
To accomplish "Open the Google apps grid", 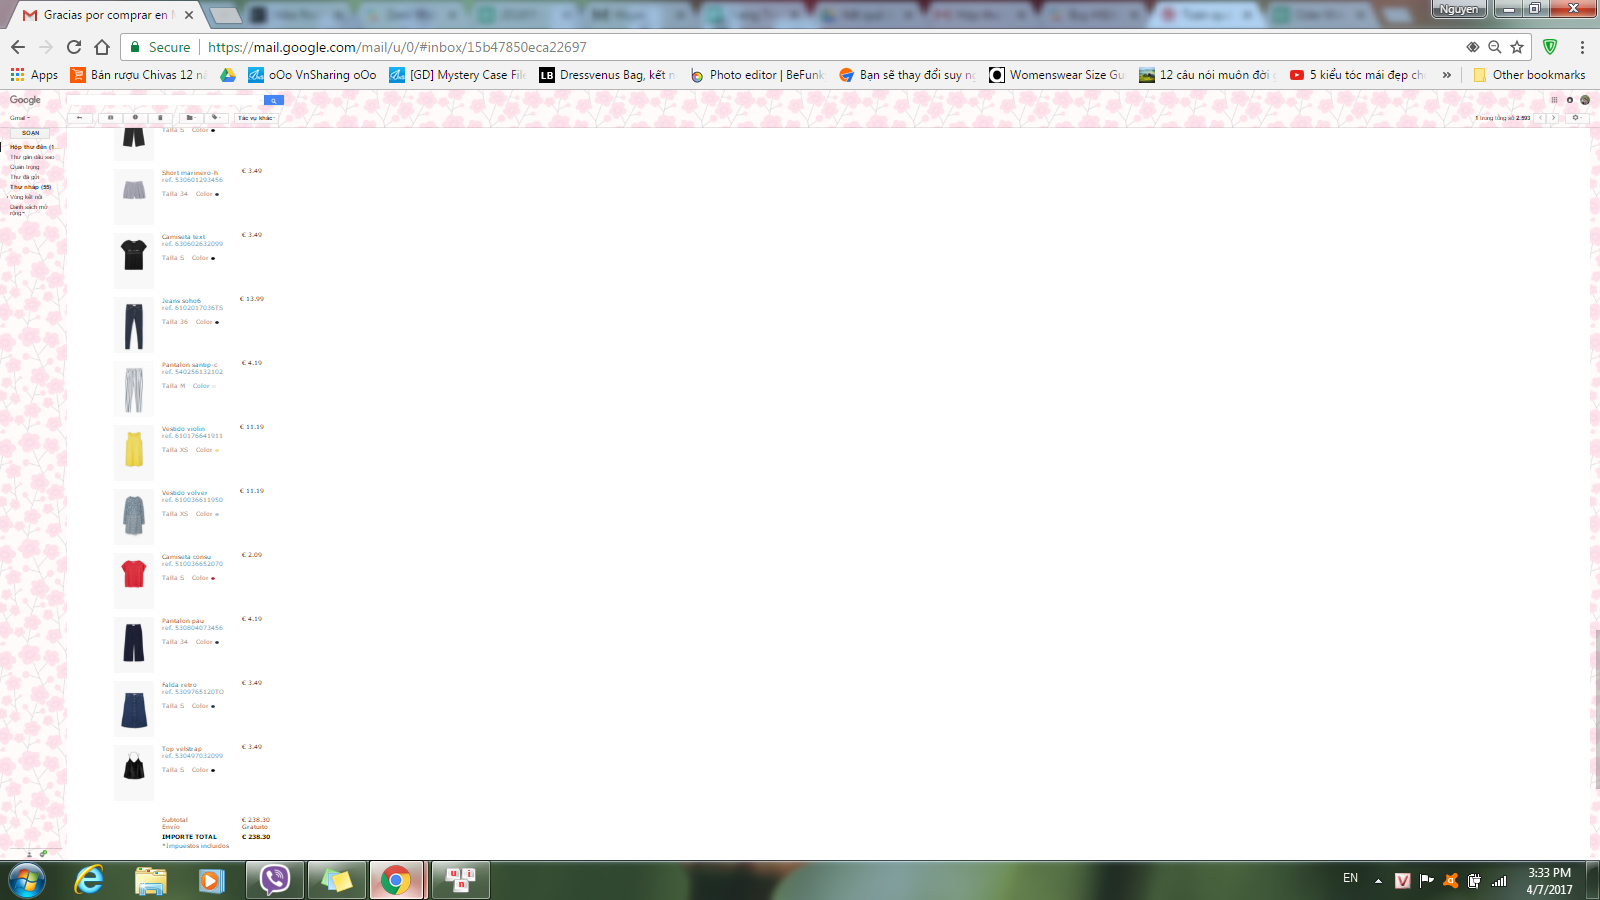I will click(x=1554, y=100).
